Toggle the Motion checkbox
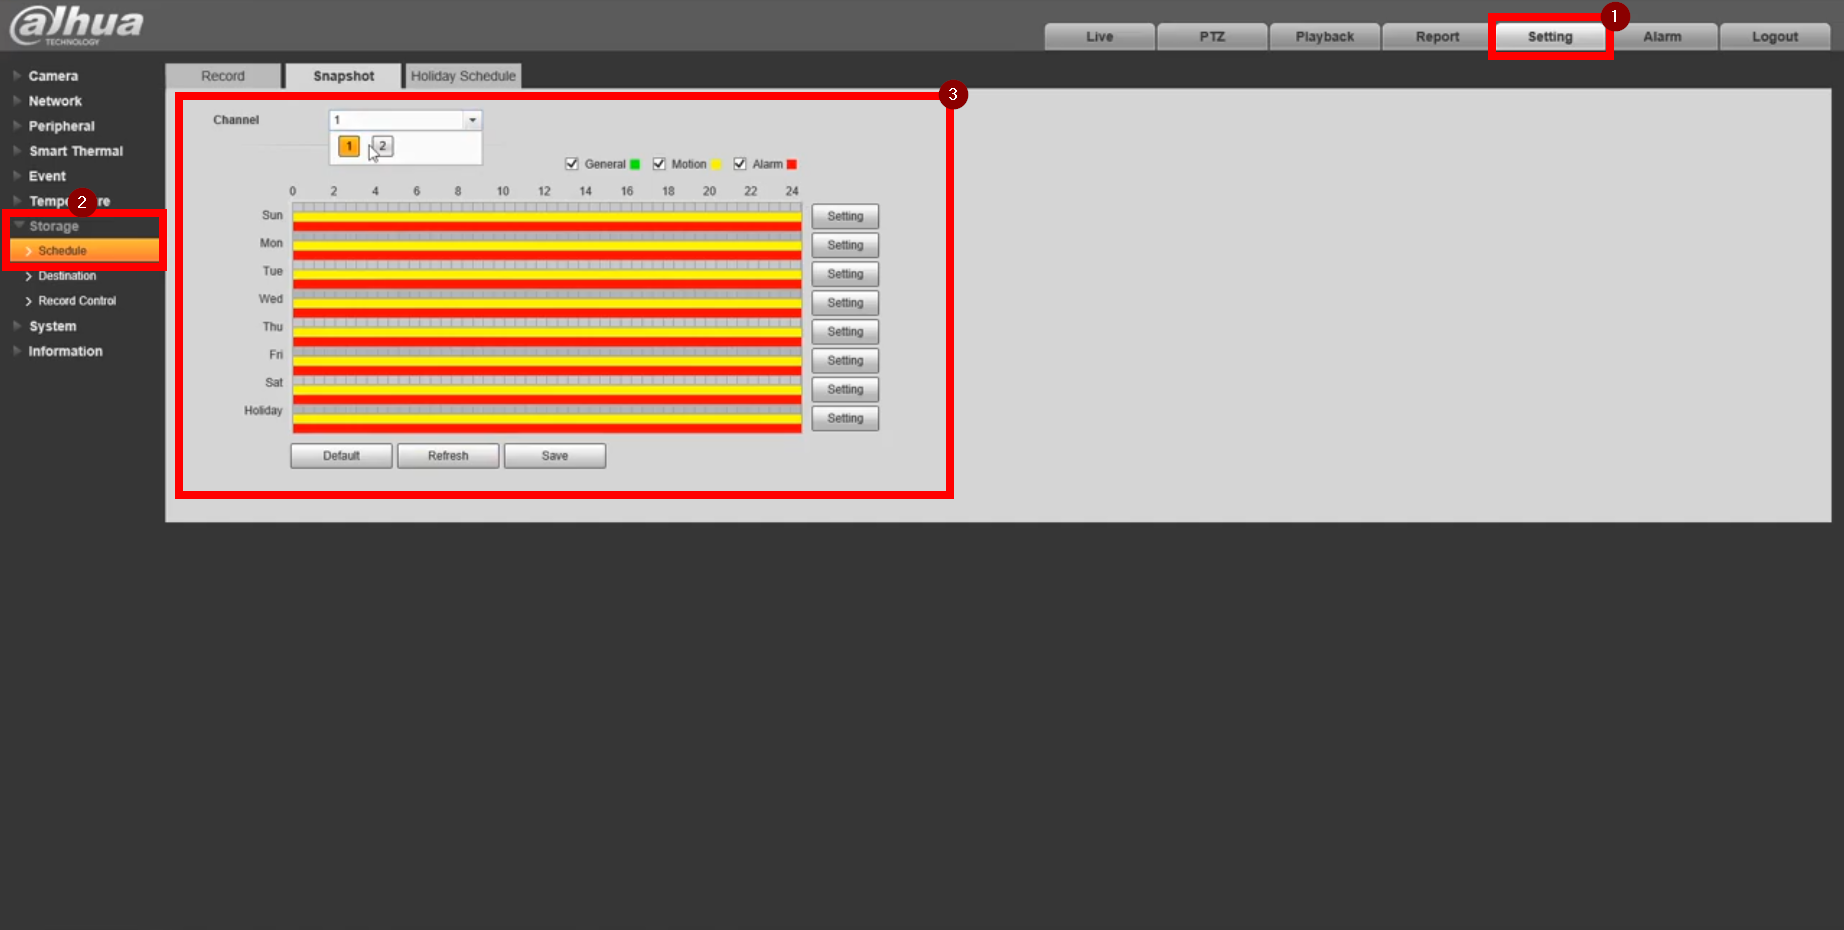Viewport: 1844px width, 930px height. coord(659,164)
